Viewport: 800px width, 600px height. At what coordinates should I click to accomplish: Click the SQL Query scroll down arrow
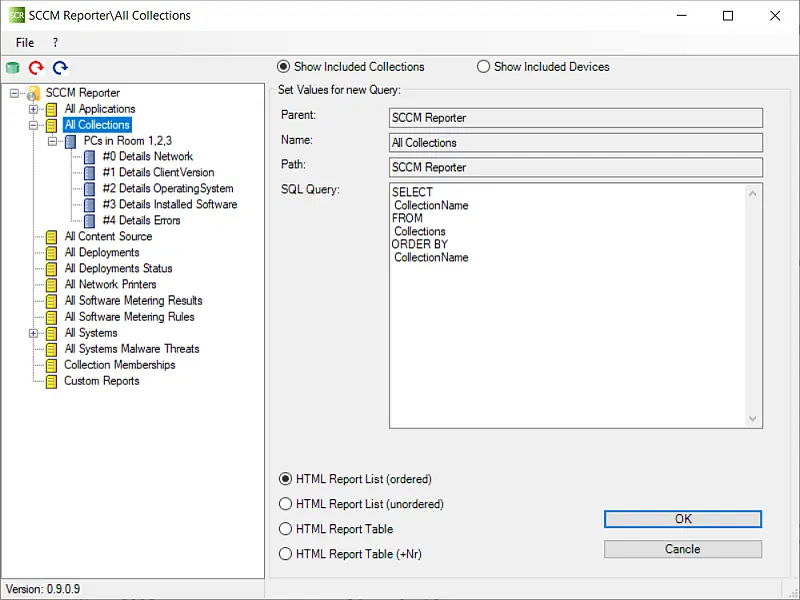pyautogui.click(x=753, y=419)
